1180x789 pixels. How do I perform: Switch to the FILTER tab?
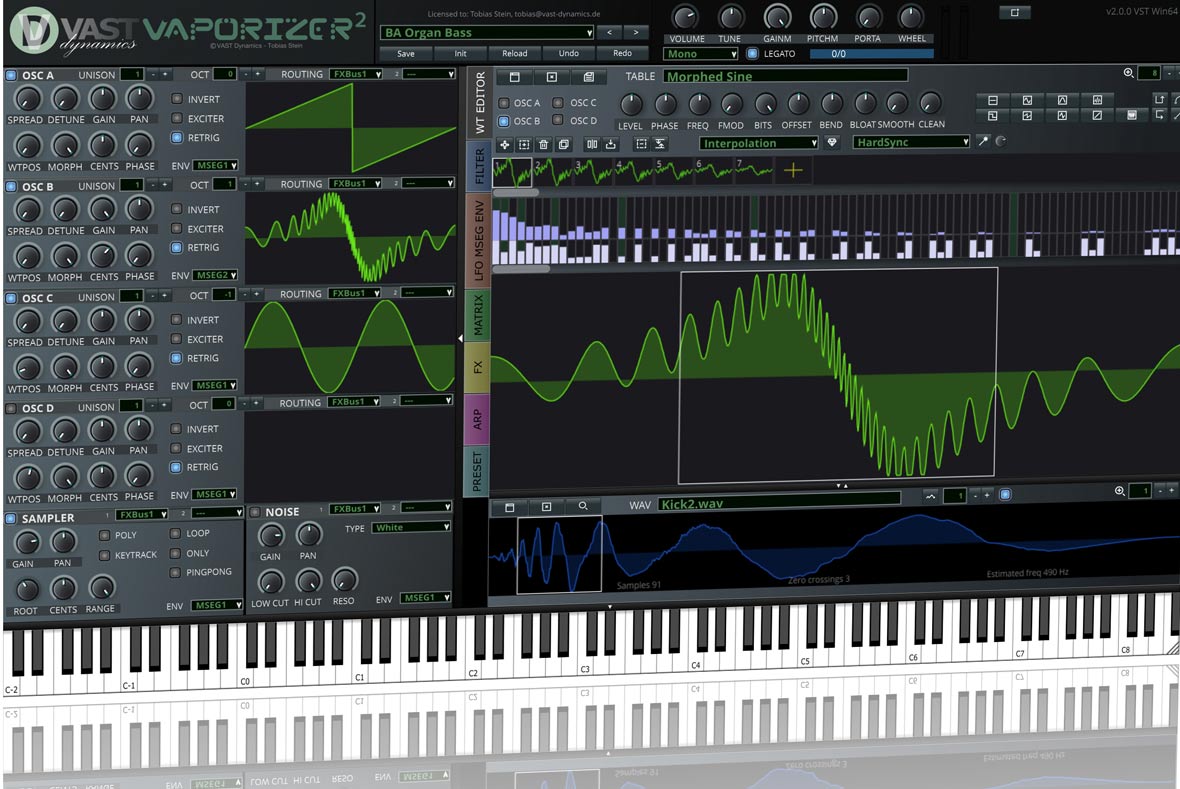pos(478,165)
